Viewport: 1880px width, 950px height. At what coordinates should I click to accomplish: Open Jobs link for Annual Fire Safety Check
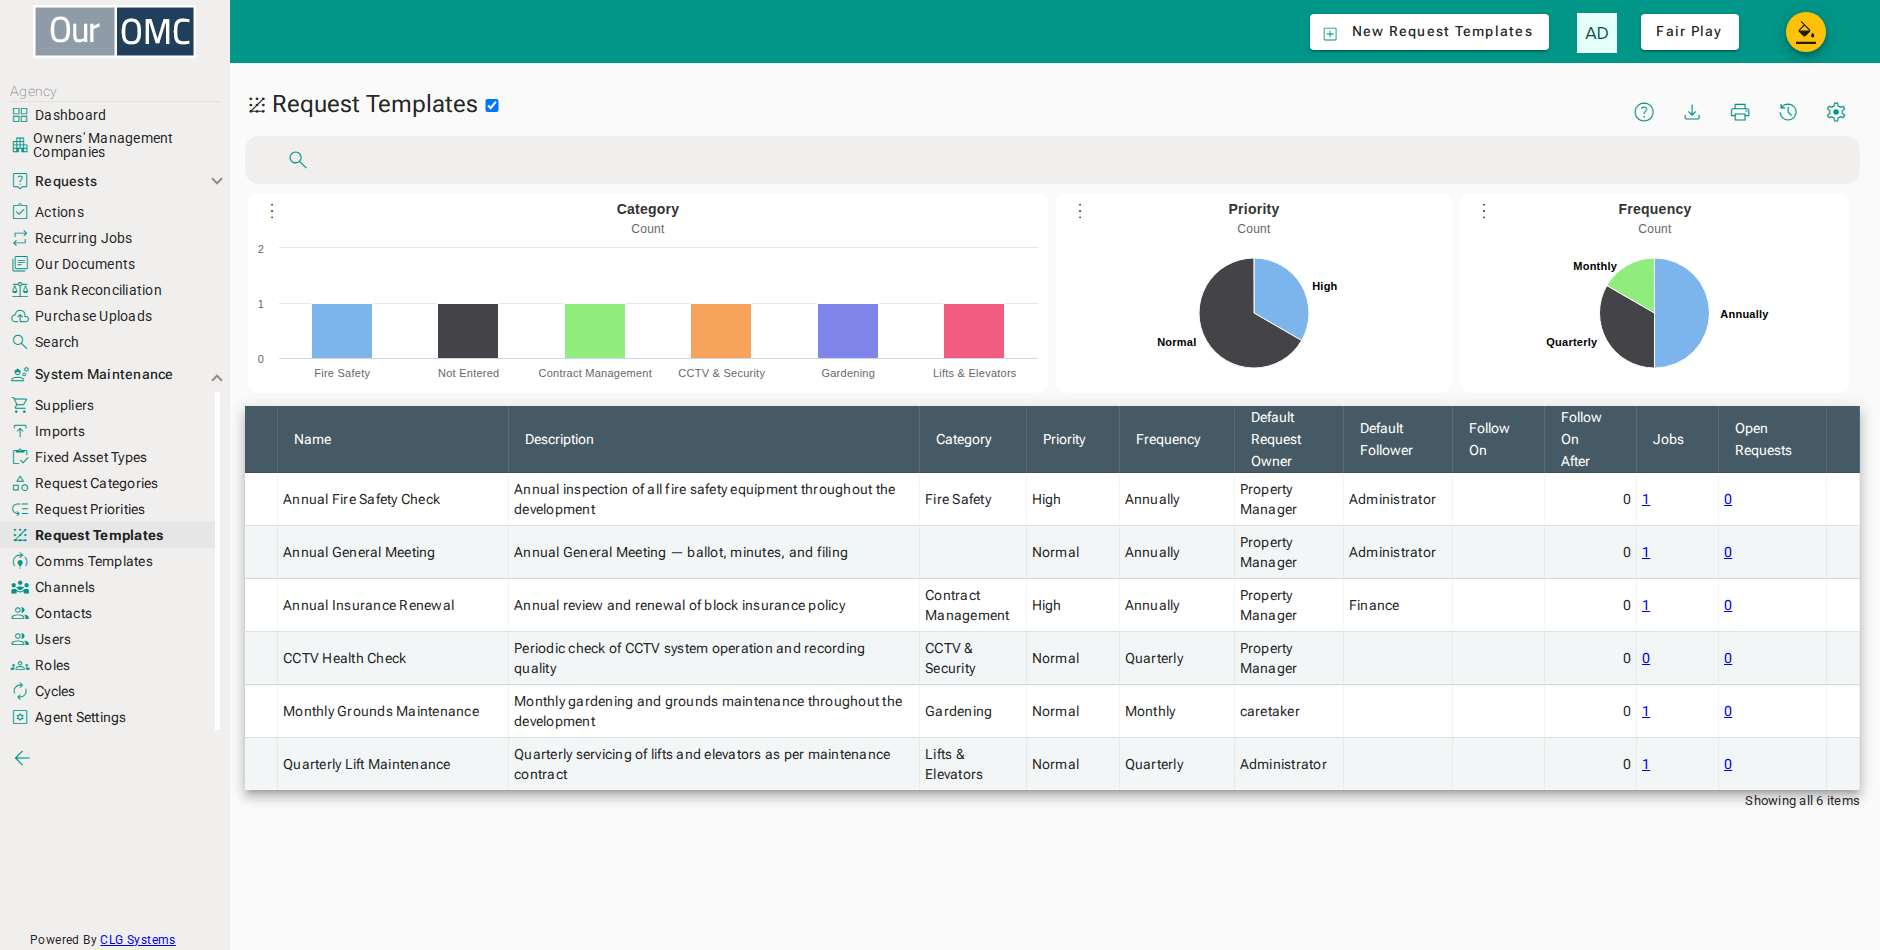point(1646,499)
